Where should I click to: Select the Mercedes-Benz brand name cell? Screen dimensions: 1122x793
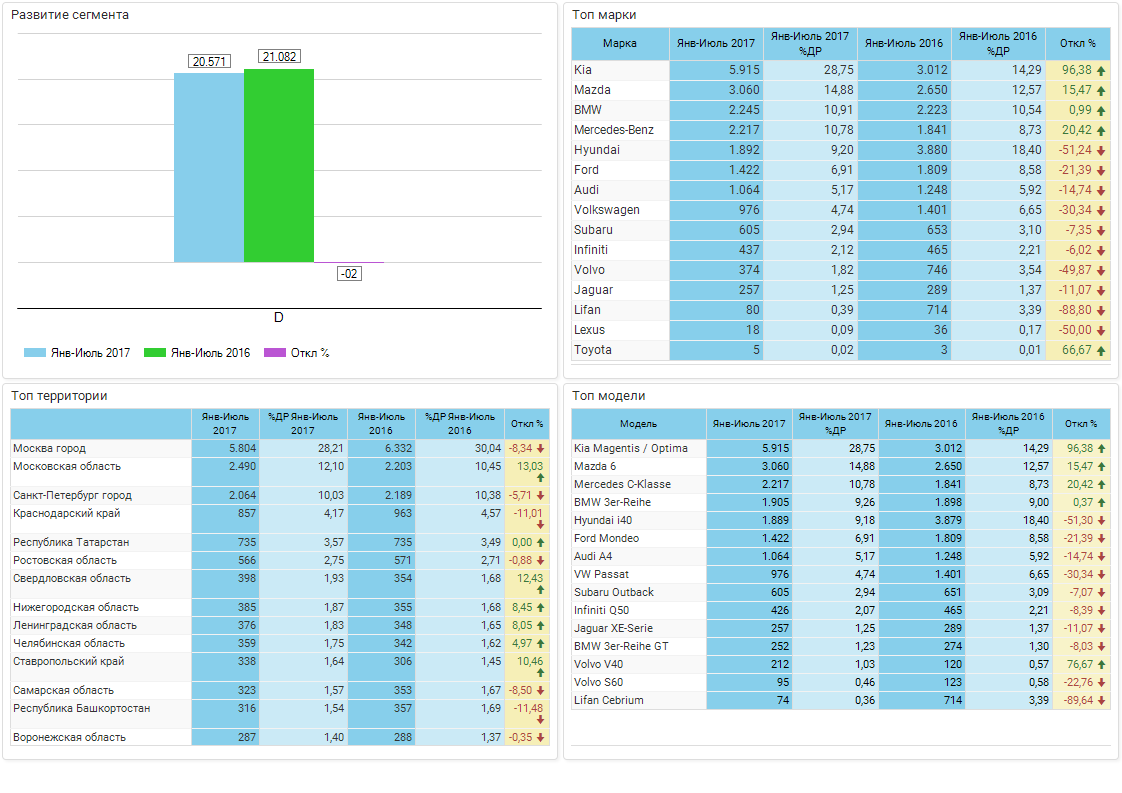[x=620, y=130]
